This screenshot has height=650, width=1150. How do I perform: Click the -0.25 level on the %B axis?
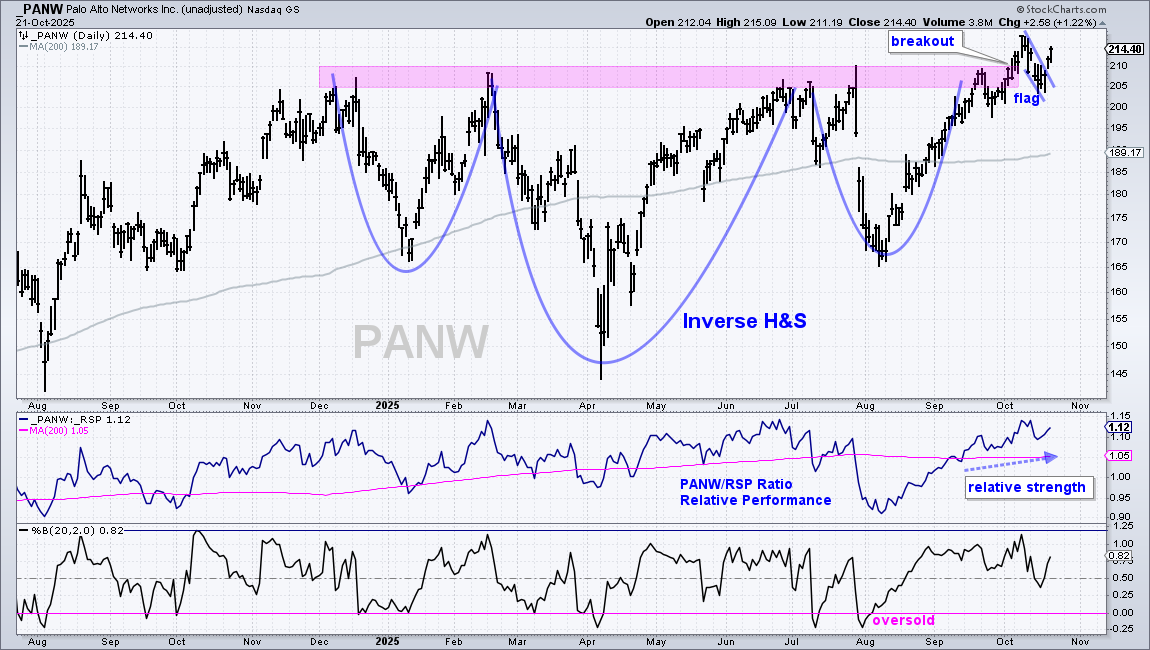(x=1122, y=629)
